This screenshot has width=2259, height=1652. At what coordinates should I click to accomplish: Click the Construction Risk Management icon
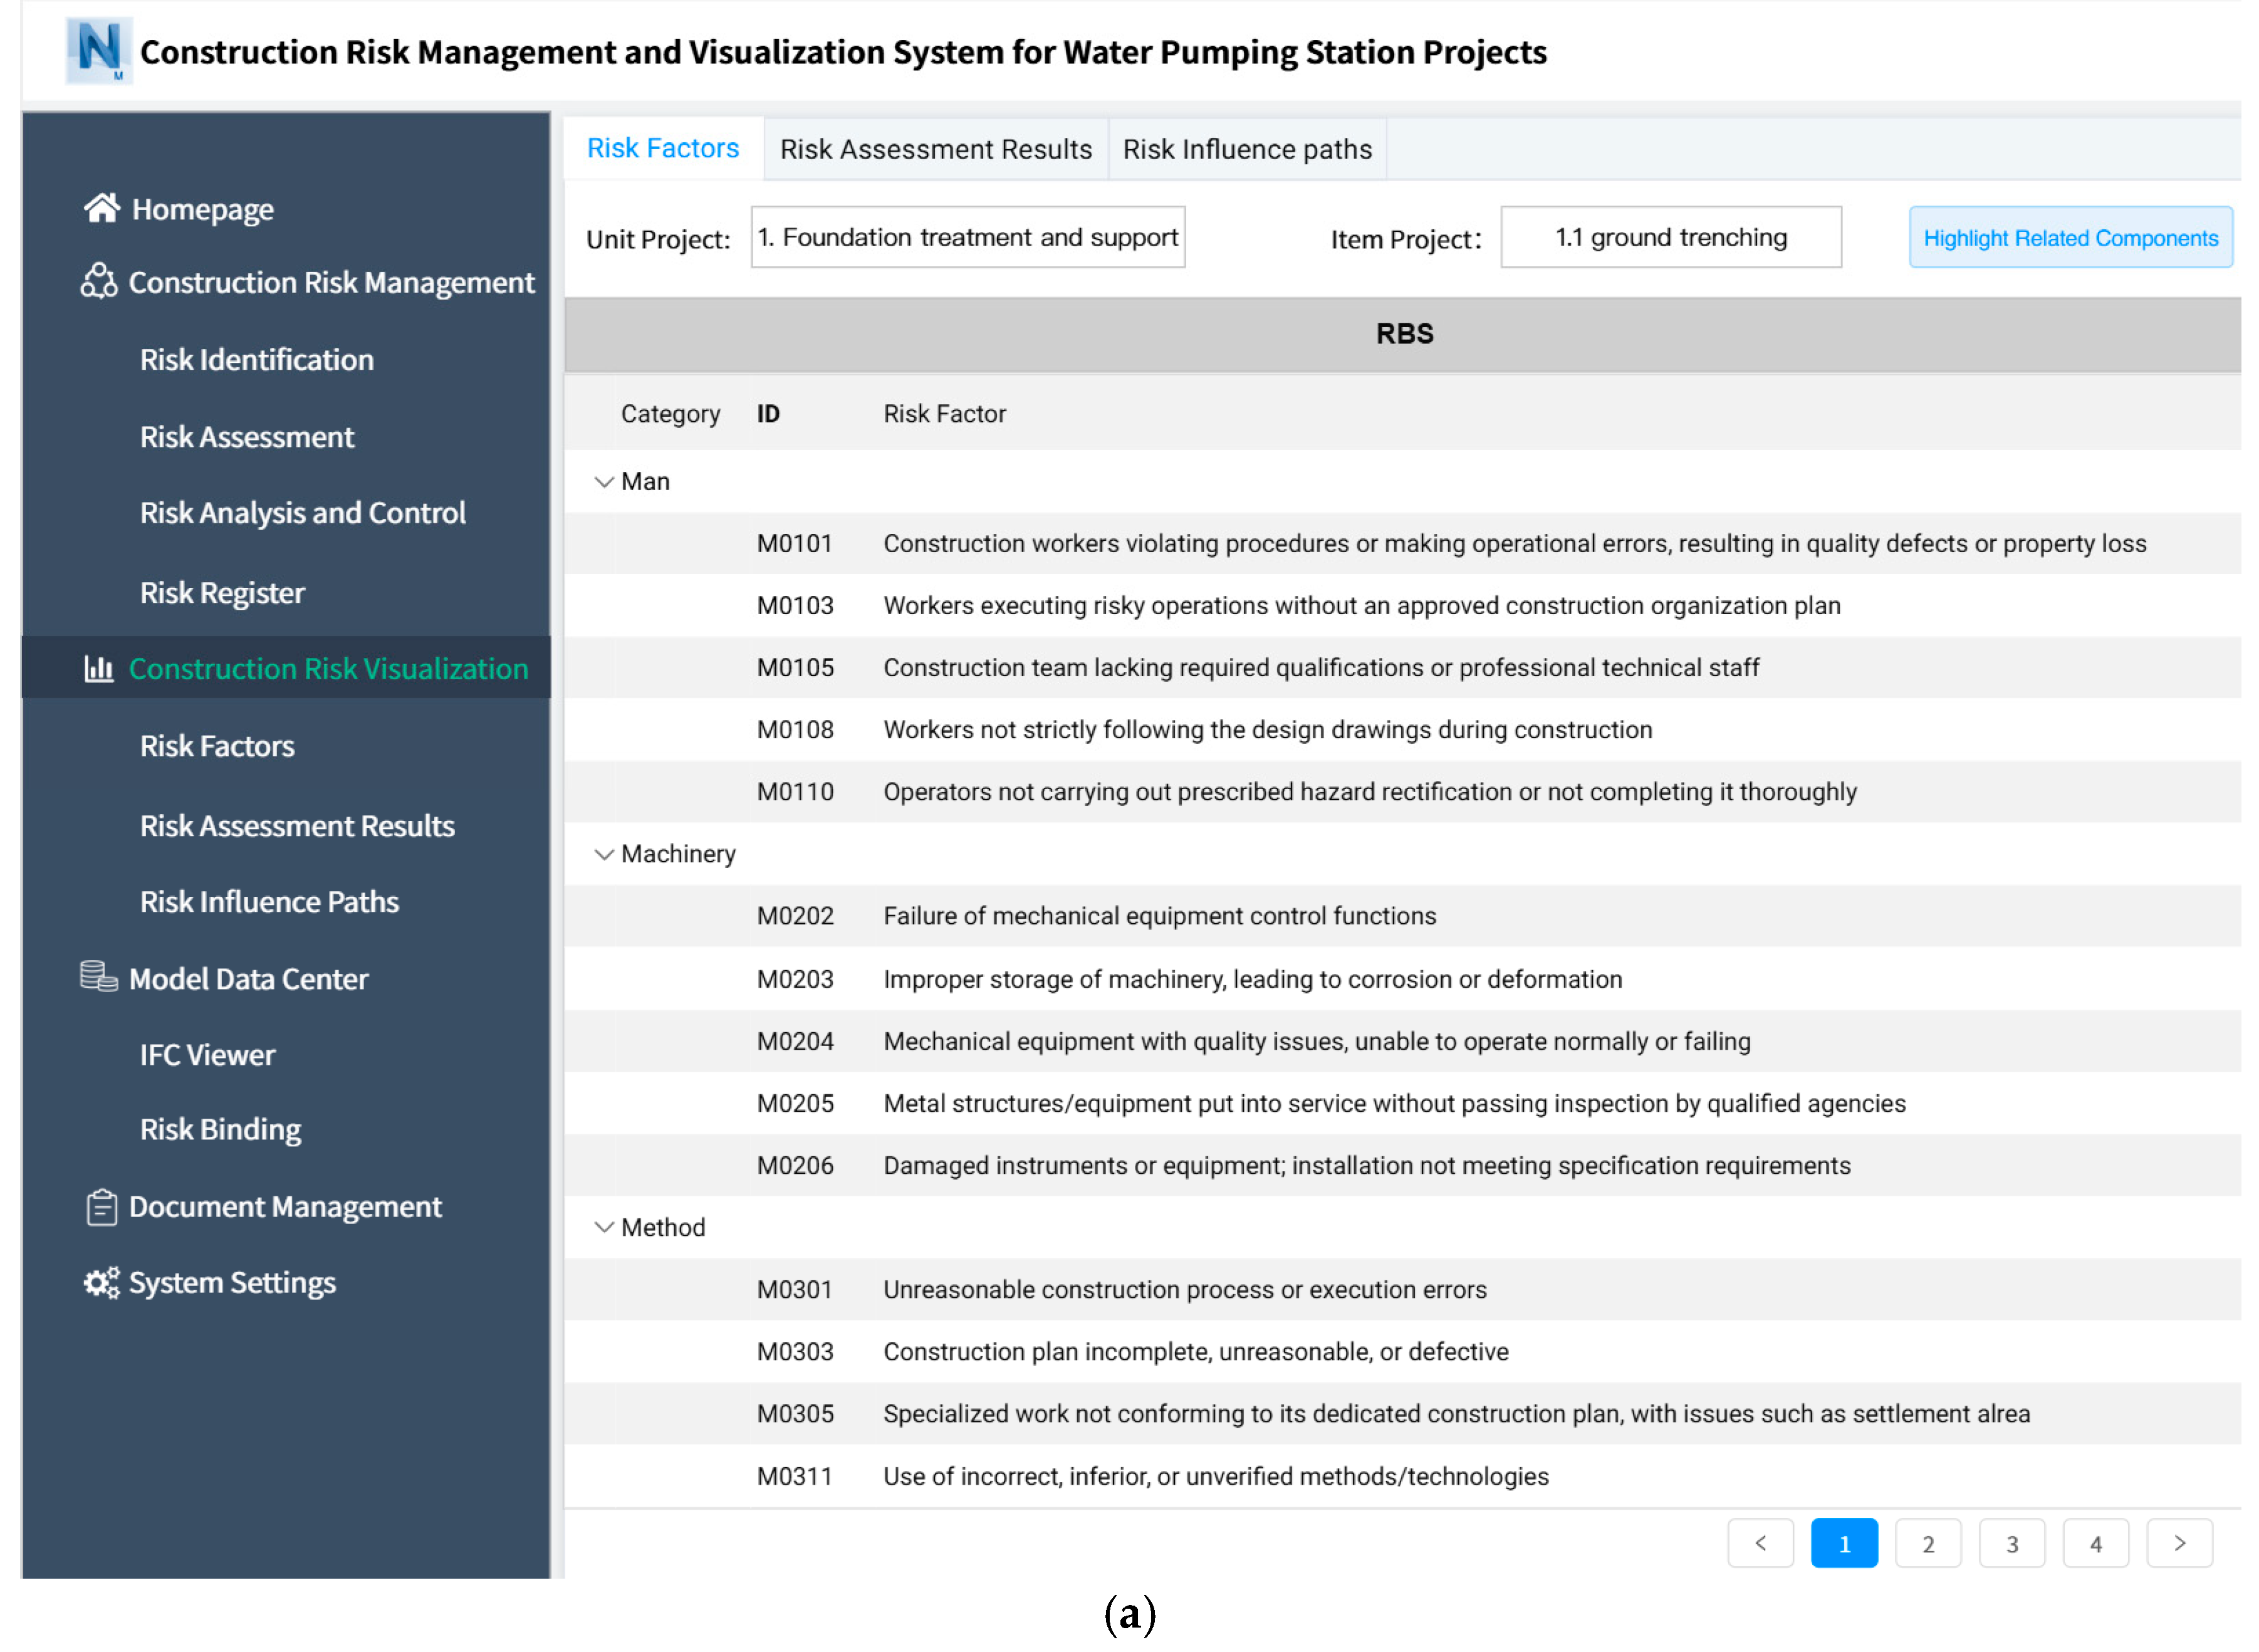pyautogui.click(x=99, y=281)
